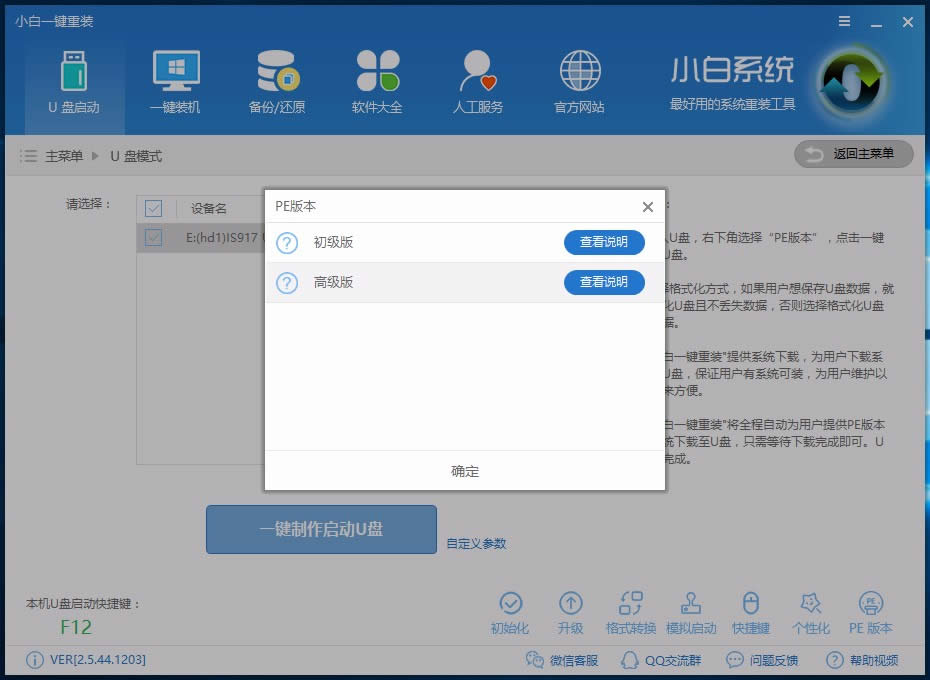Select the 一键装机 reinstall icon
930x680 pixels.
click(x=175, y=80)
